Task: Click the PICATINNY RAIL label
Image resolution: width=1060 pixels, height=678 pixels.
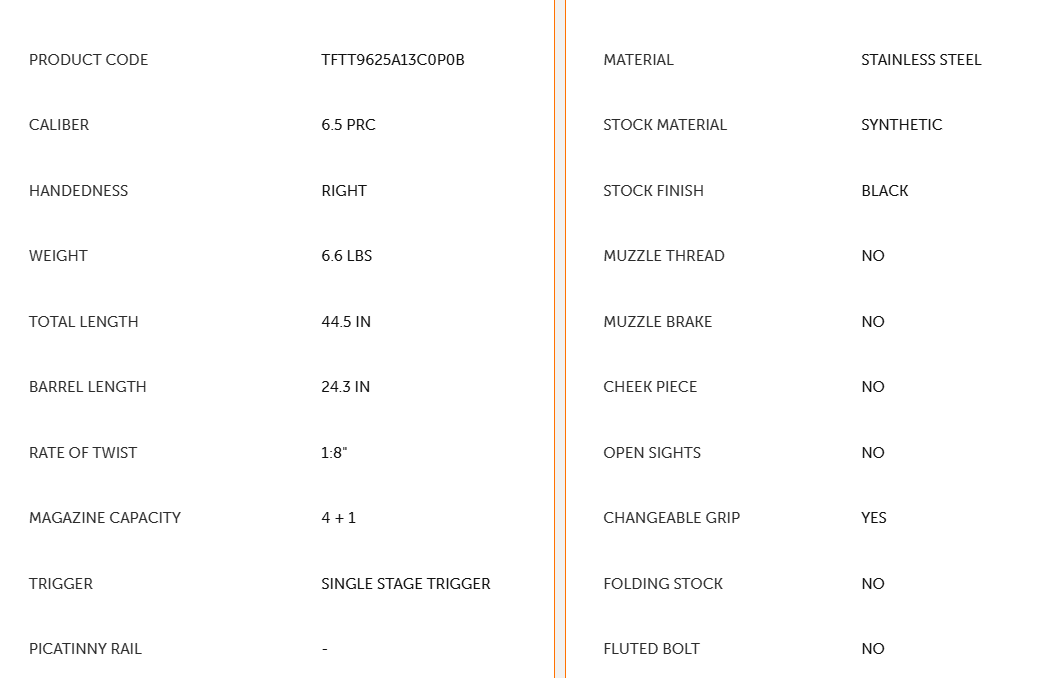Action: click(x=85, y=649)
